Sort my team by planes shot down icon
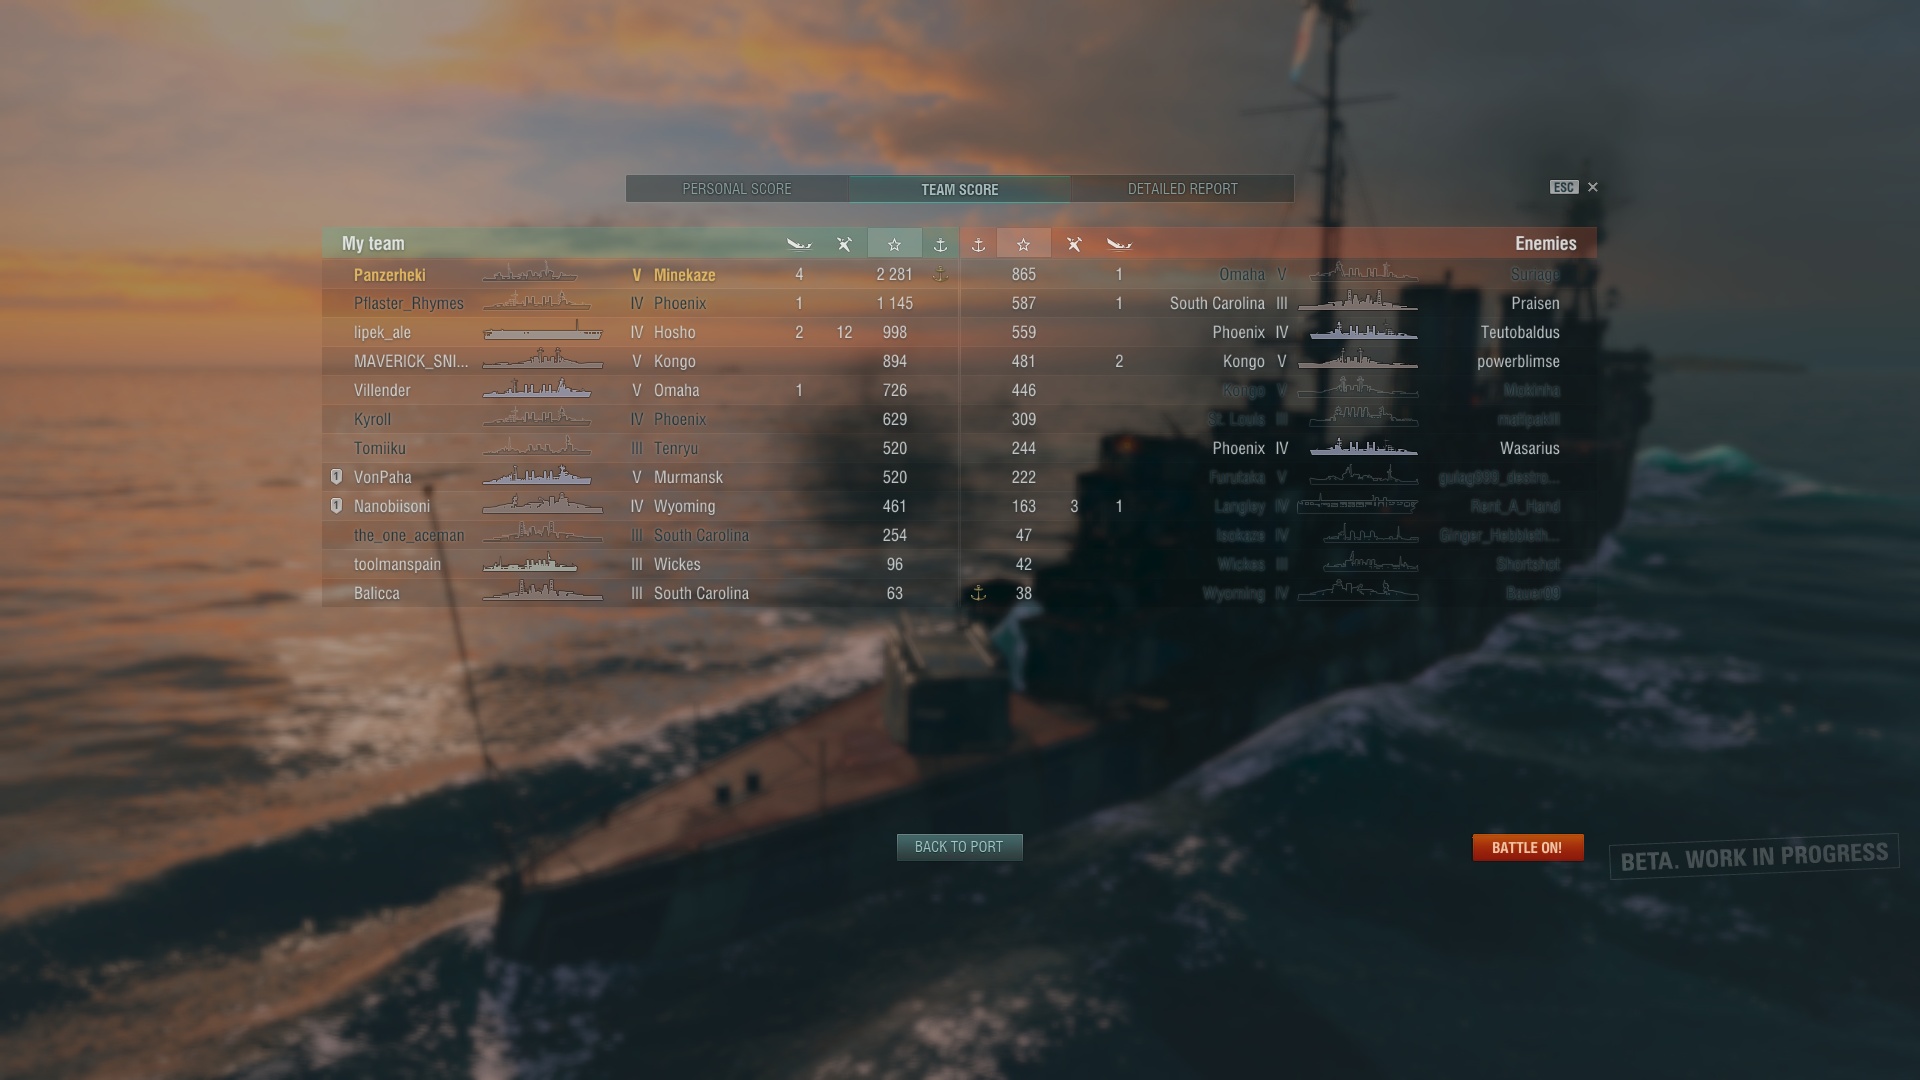Screen dimensions: 1920x1080 [x=844, y=244]
